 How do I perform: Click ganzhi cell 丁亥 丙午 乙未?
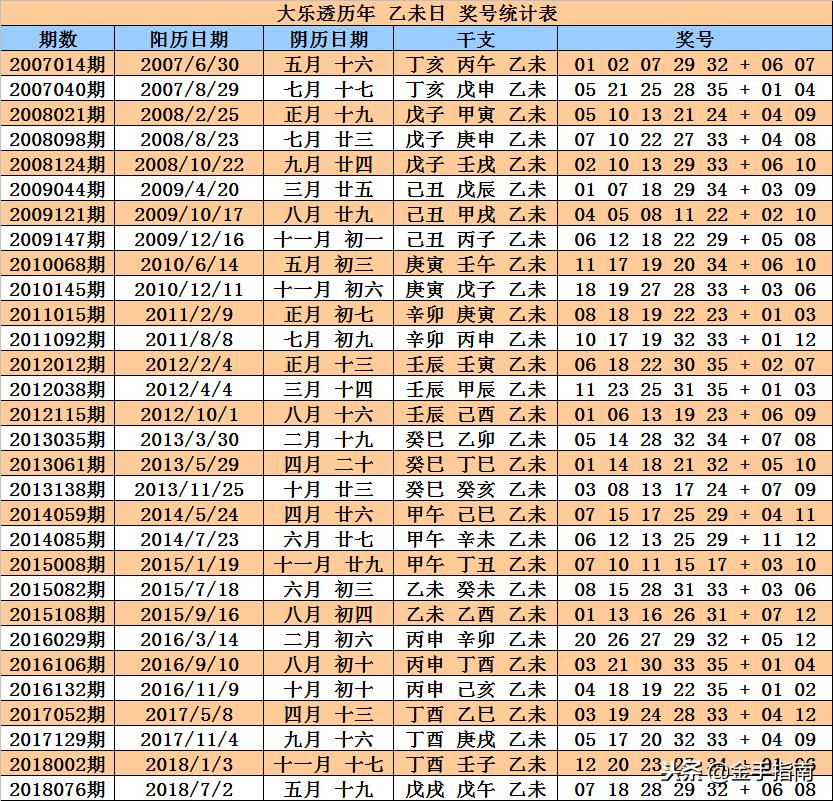[475, 64]
